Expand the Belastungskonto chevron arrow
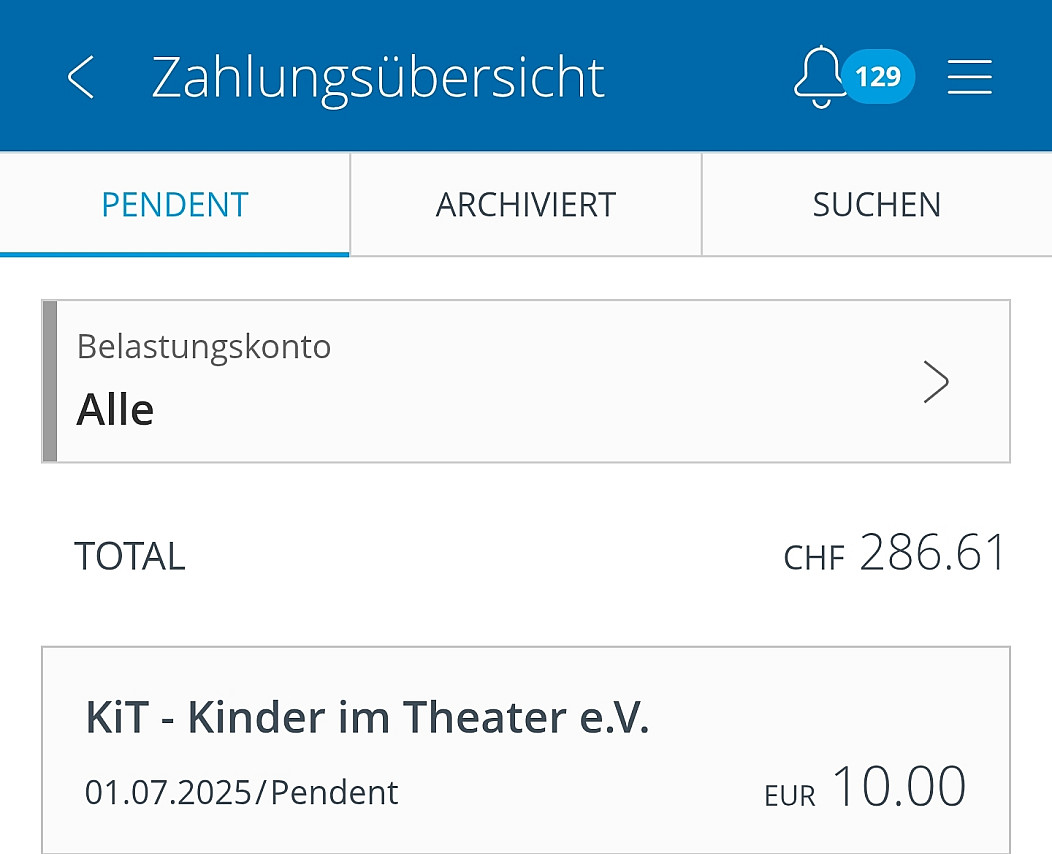 [935, 382]
